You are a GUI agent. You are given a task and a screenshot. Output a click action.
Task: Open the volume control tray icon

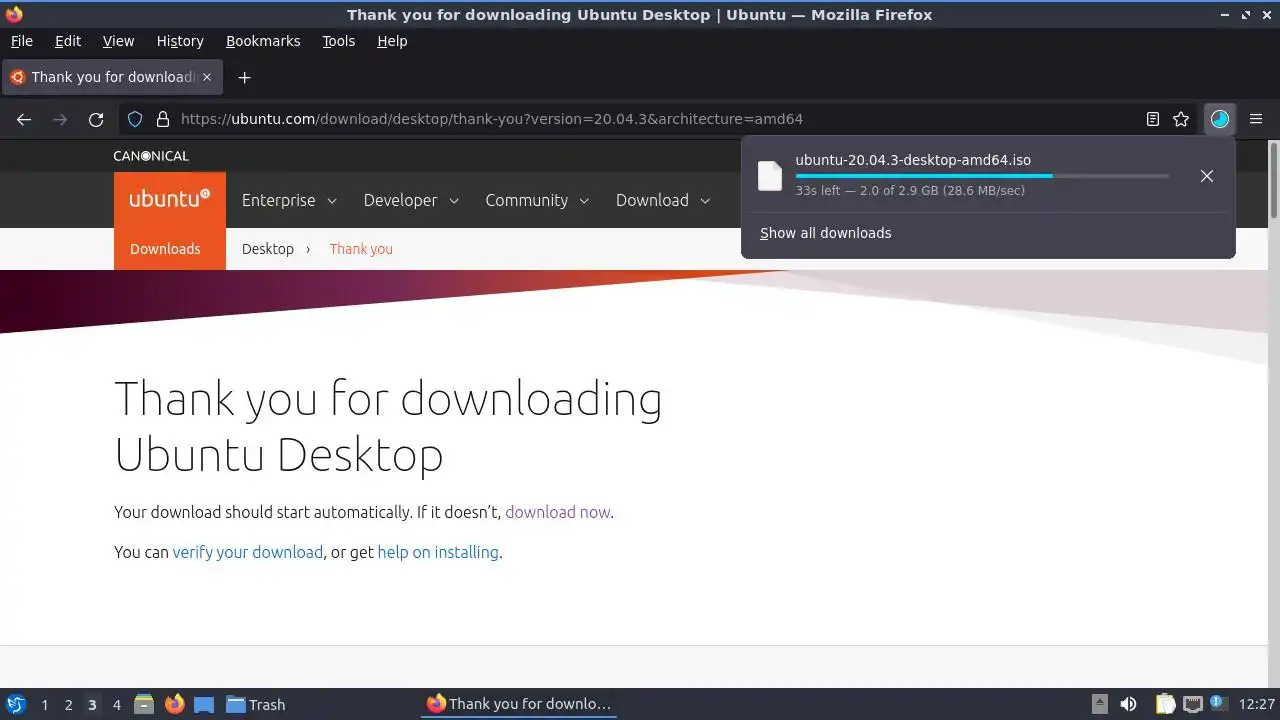pos(1128,704)
